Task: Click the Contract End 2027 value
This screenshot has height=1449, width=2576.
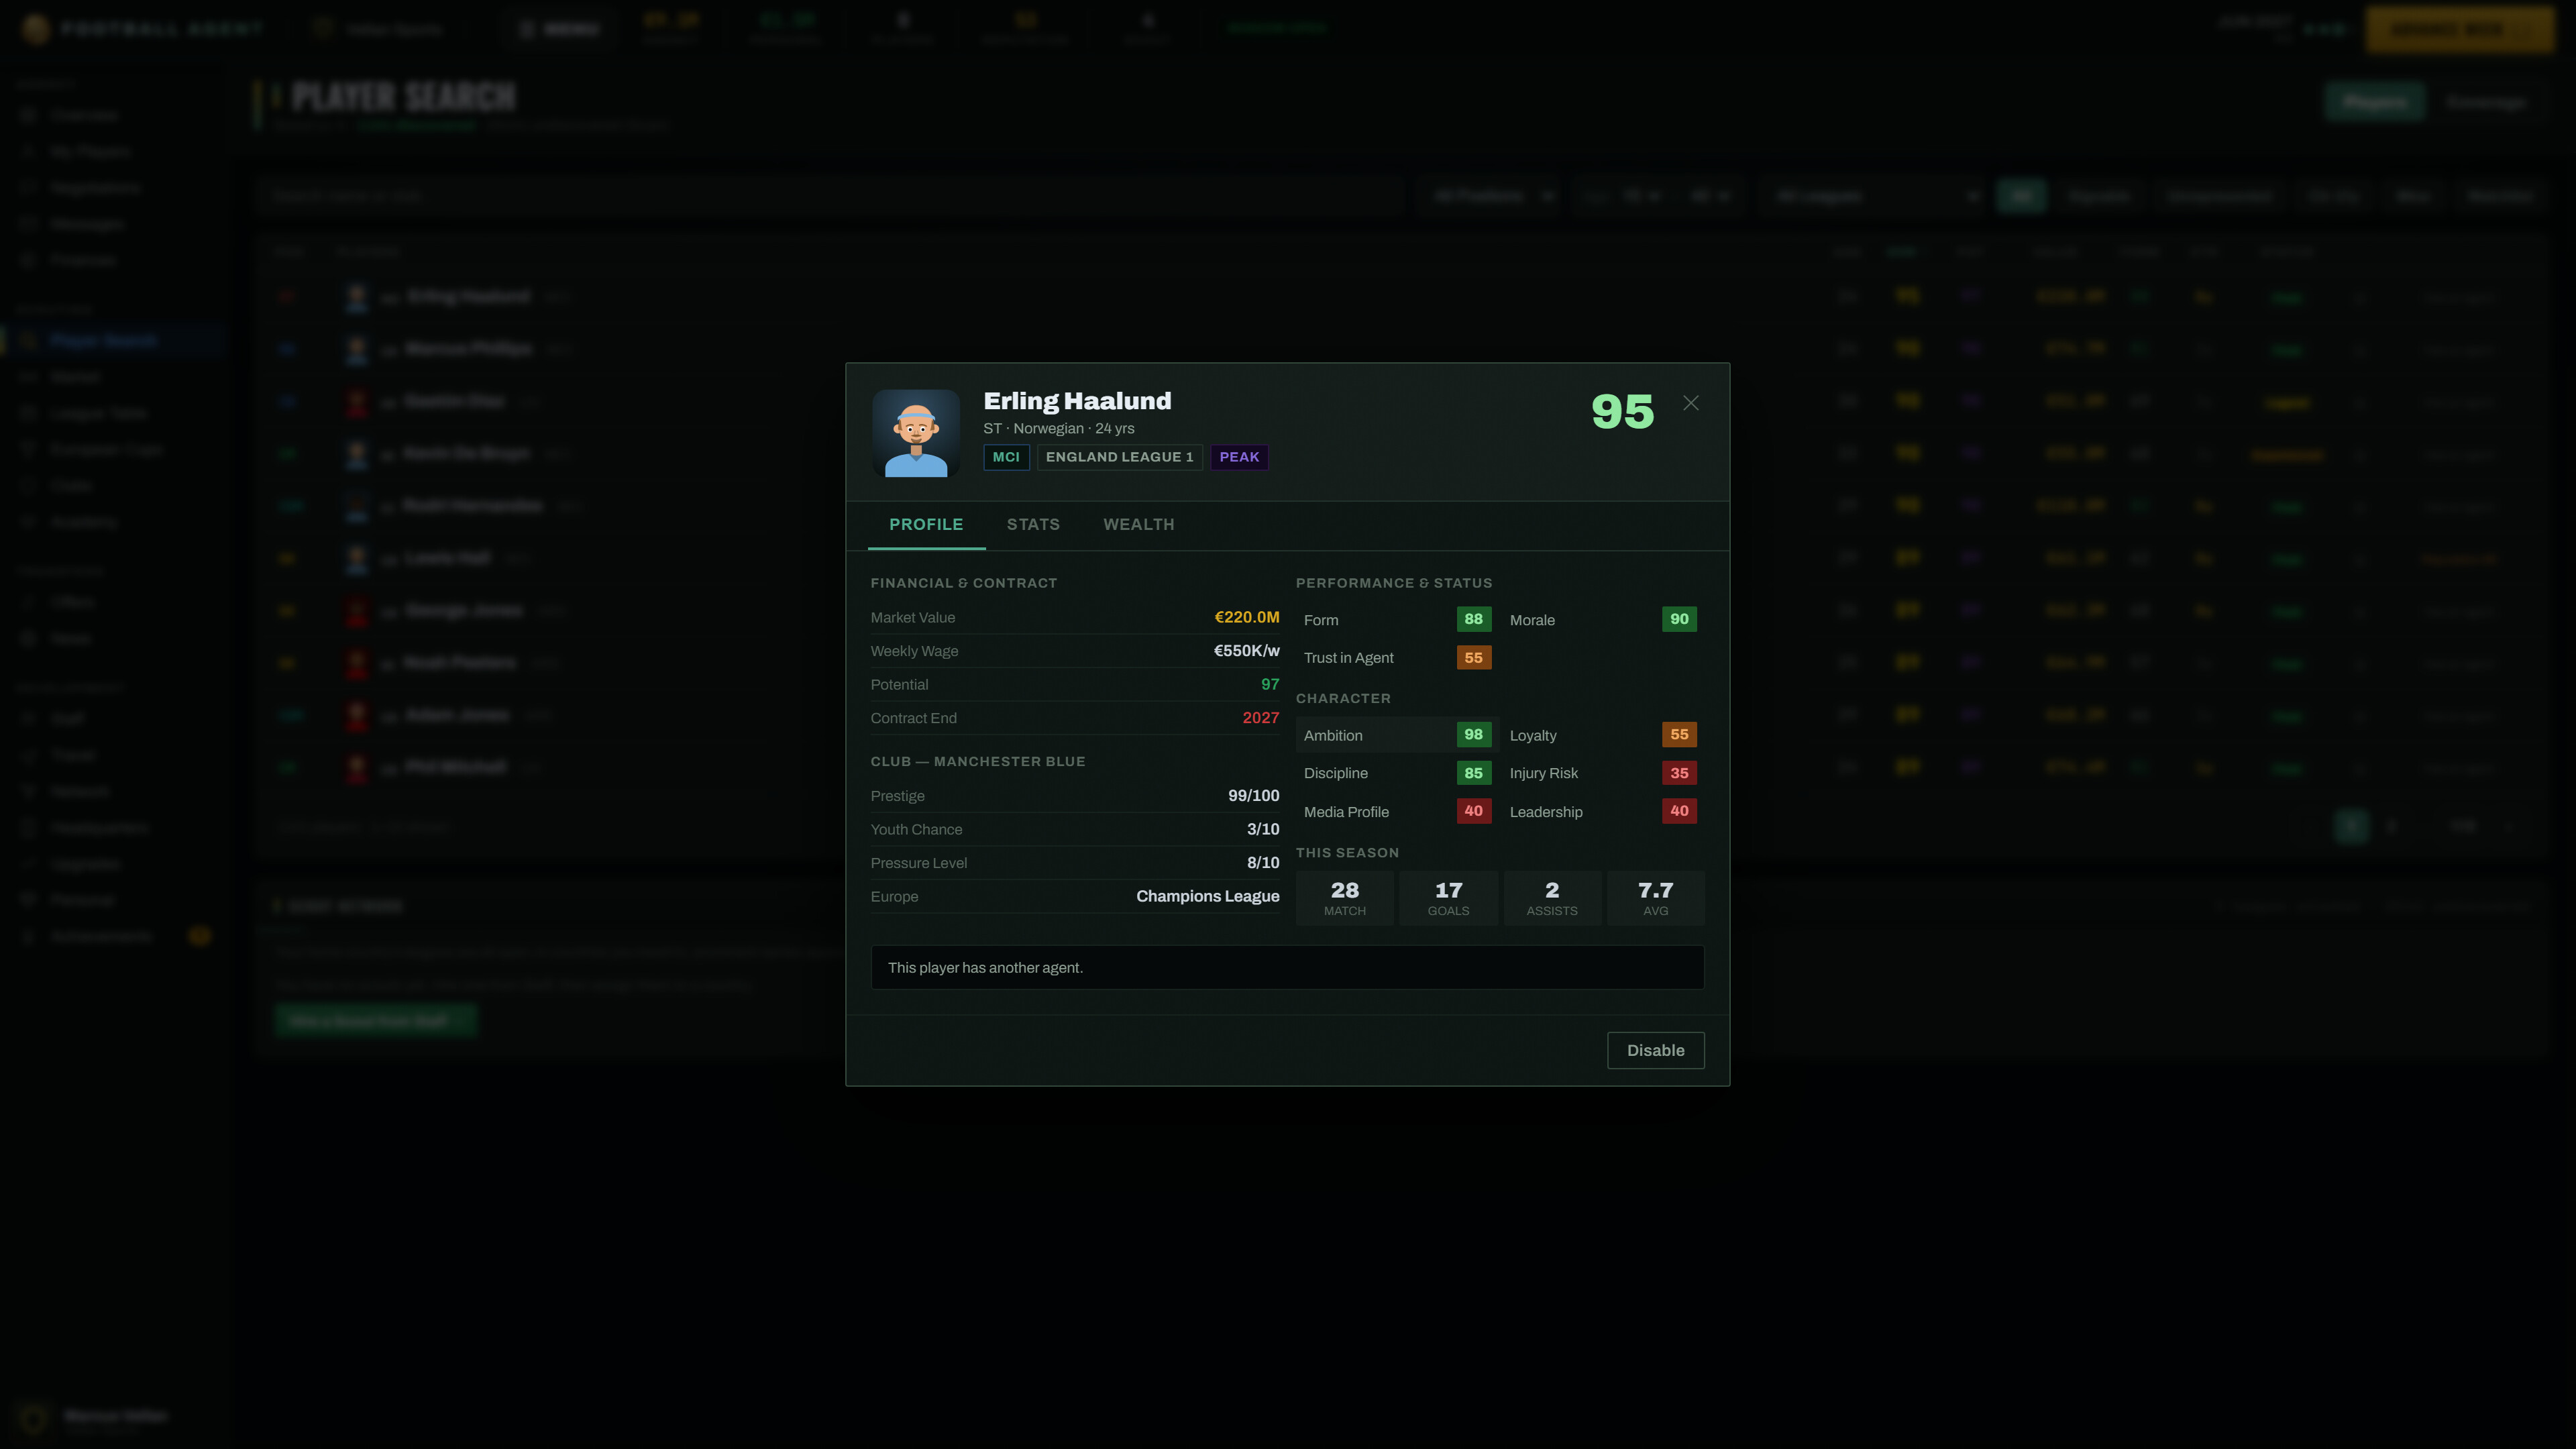Action: click(1260, 718)
